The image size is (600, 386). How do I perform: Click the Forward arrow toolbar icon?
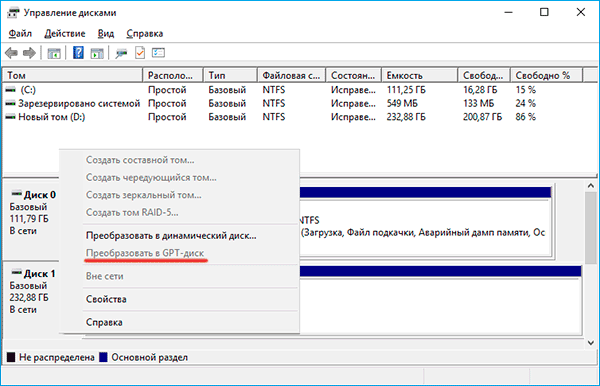tap(29, 53)
